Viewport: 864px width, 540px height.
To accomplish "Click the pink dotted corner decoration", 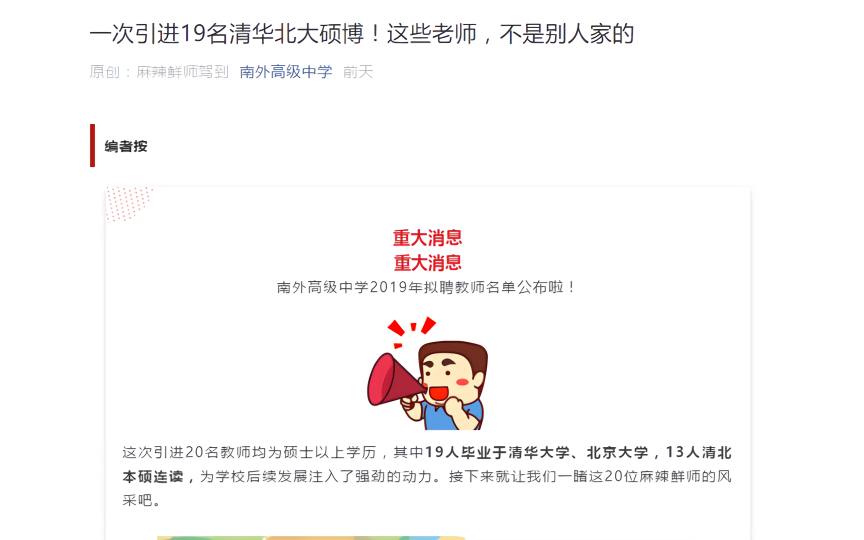I will (128, 203).
